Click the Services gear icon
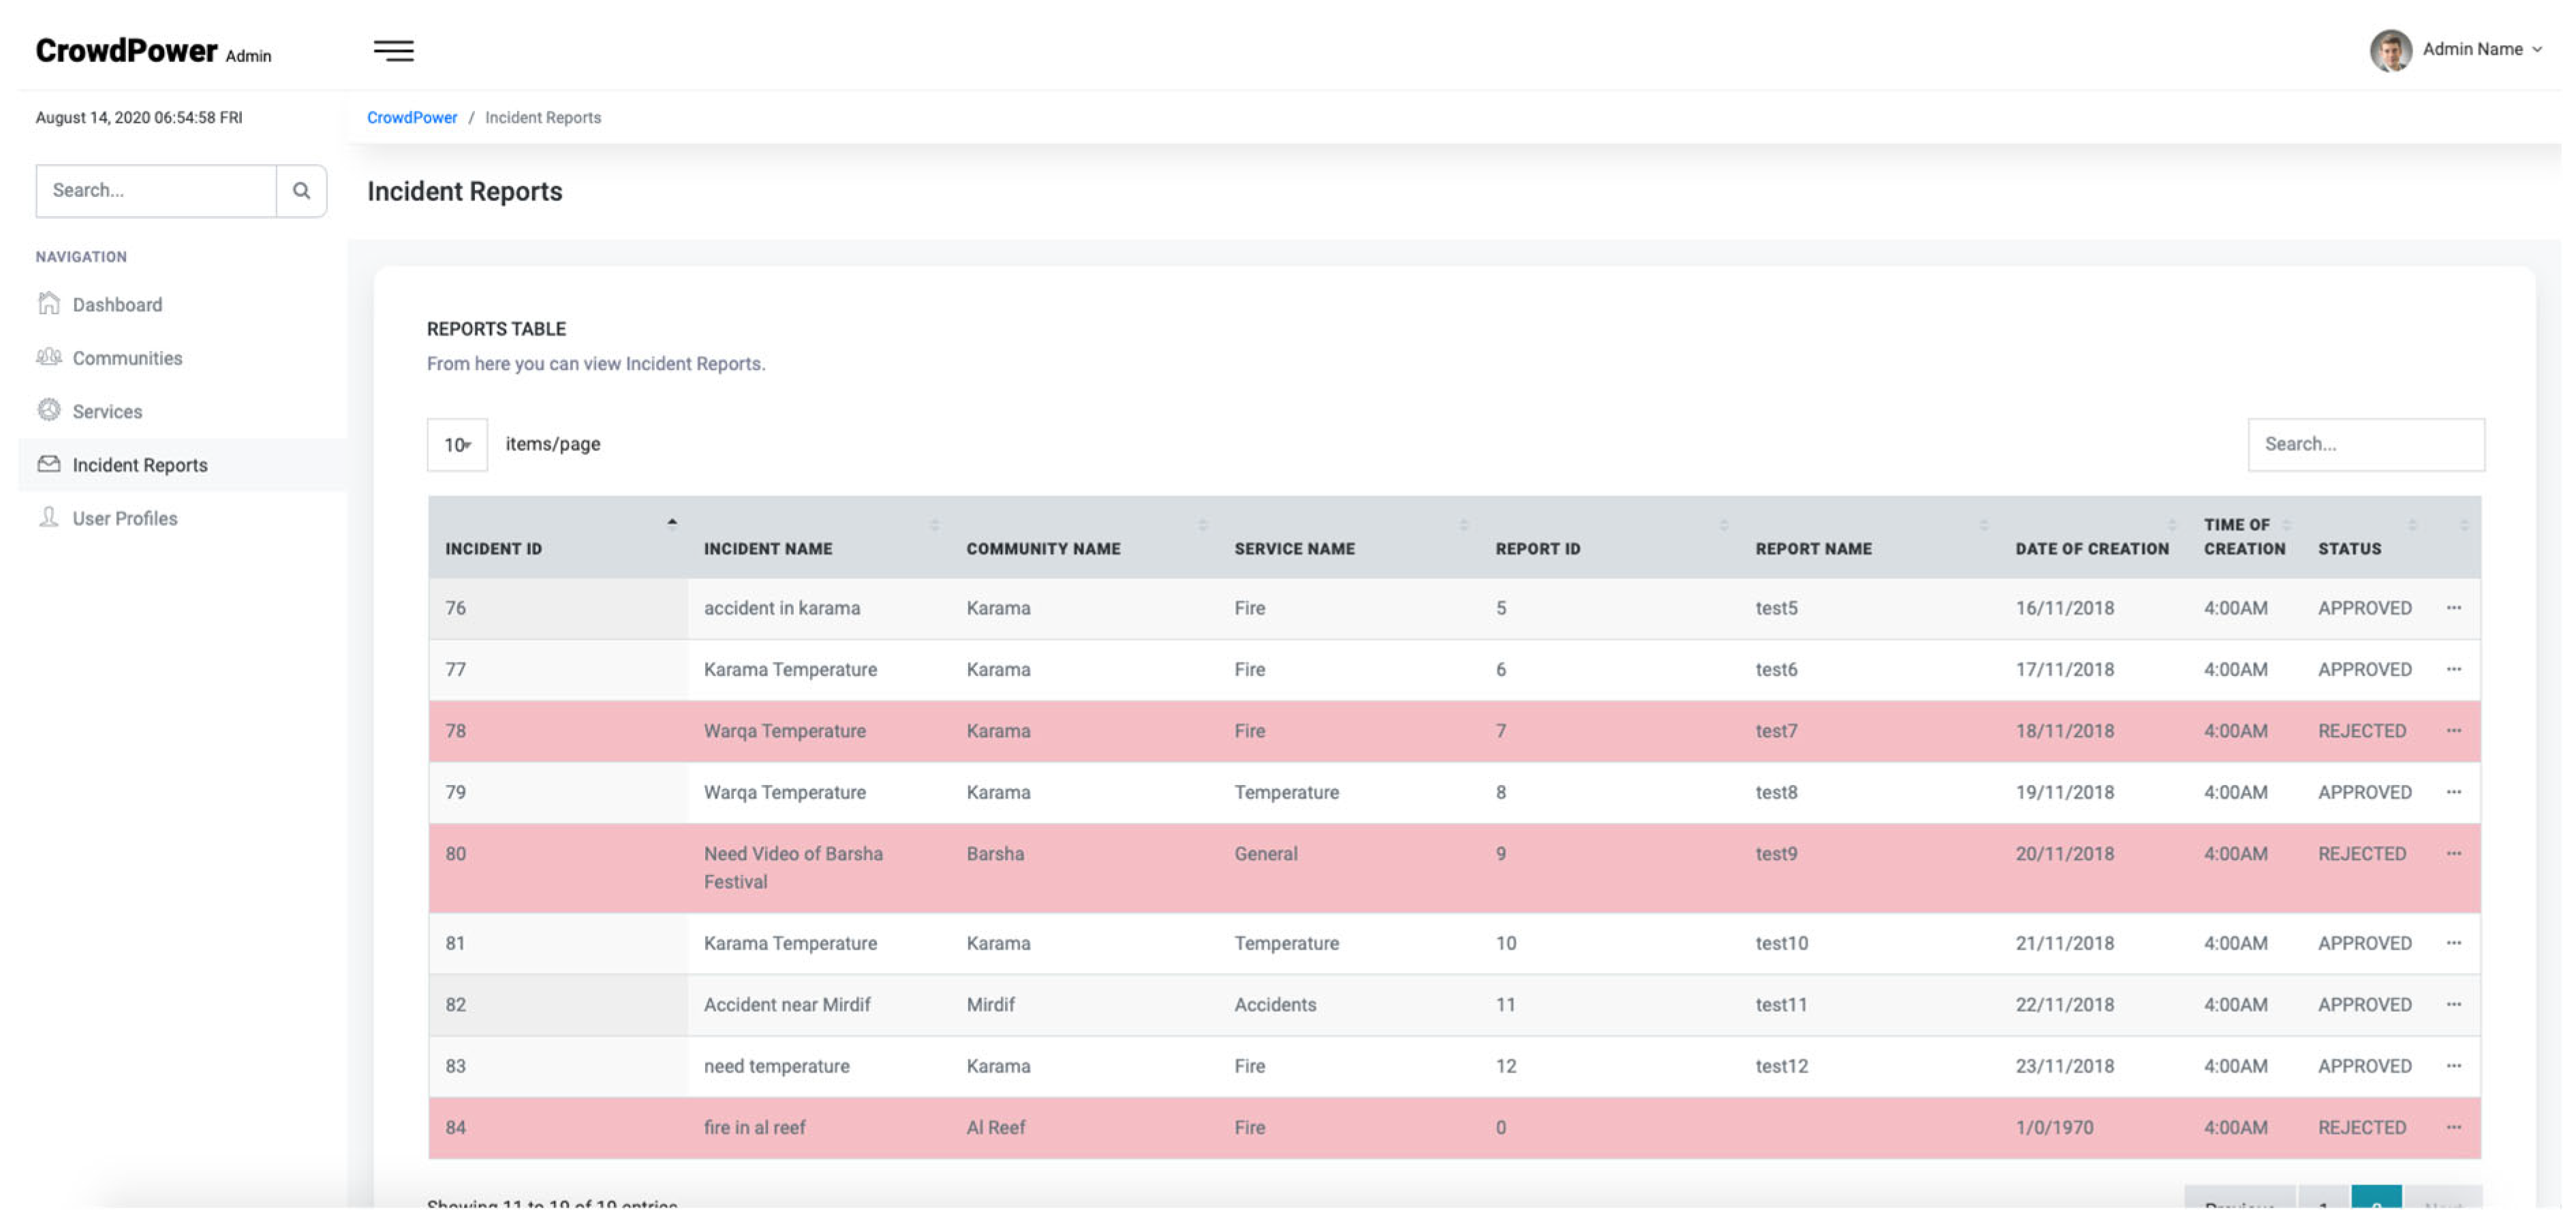The height and width of the screenshot is (1232, 2576). coord(49,410)
